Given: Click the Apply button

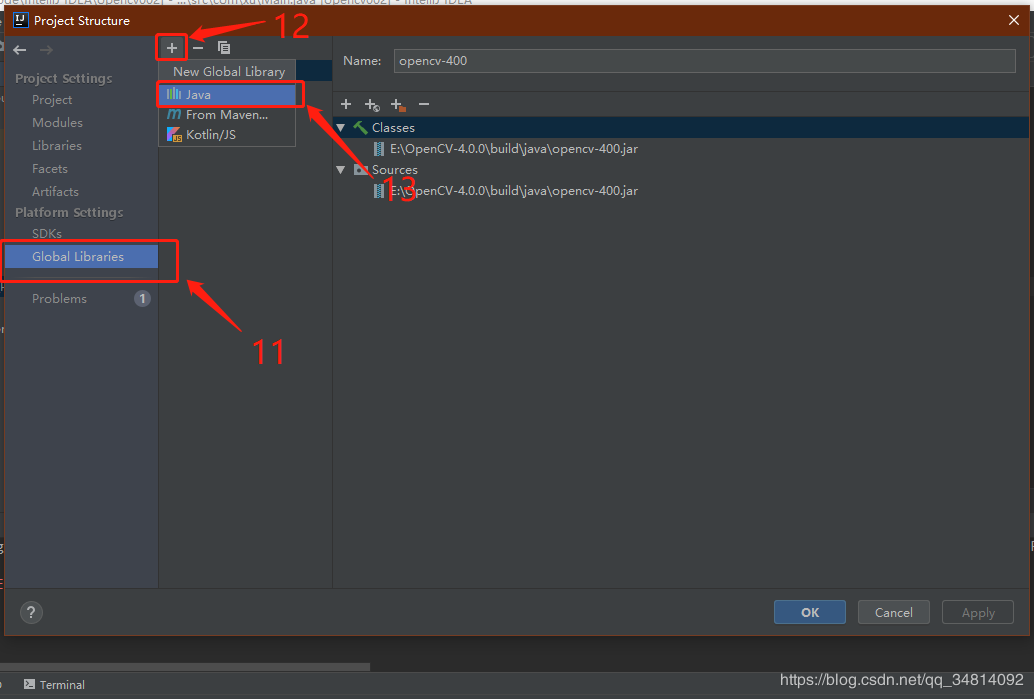Looking at the screenshot, I should pos(978,612).
